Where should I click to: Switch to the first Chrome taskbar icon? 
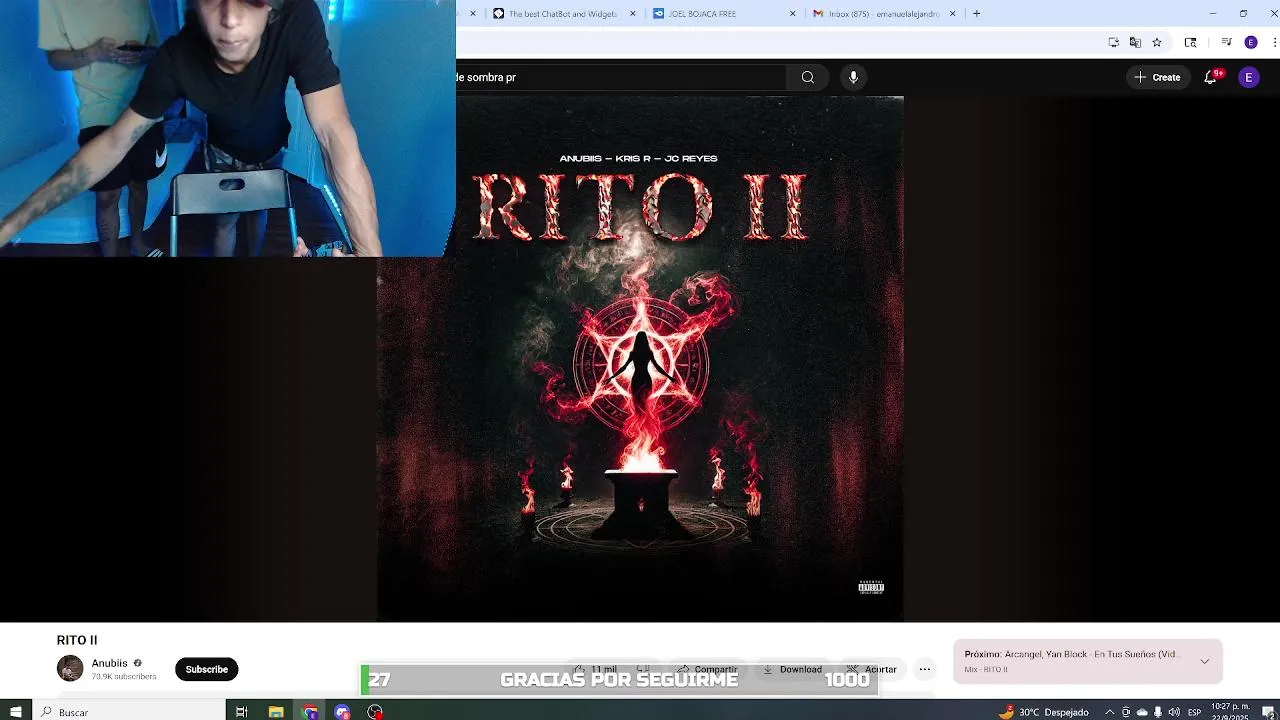(x=310, y=712)
